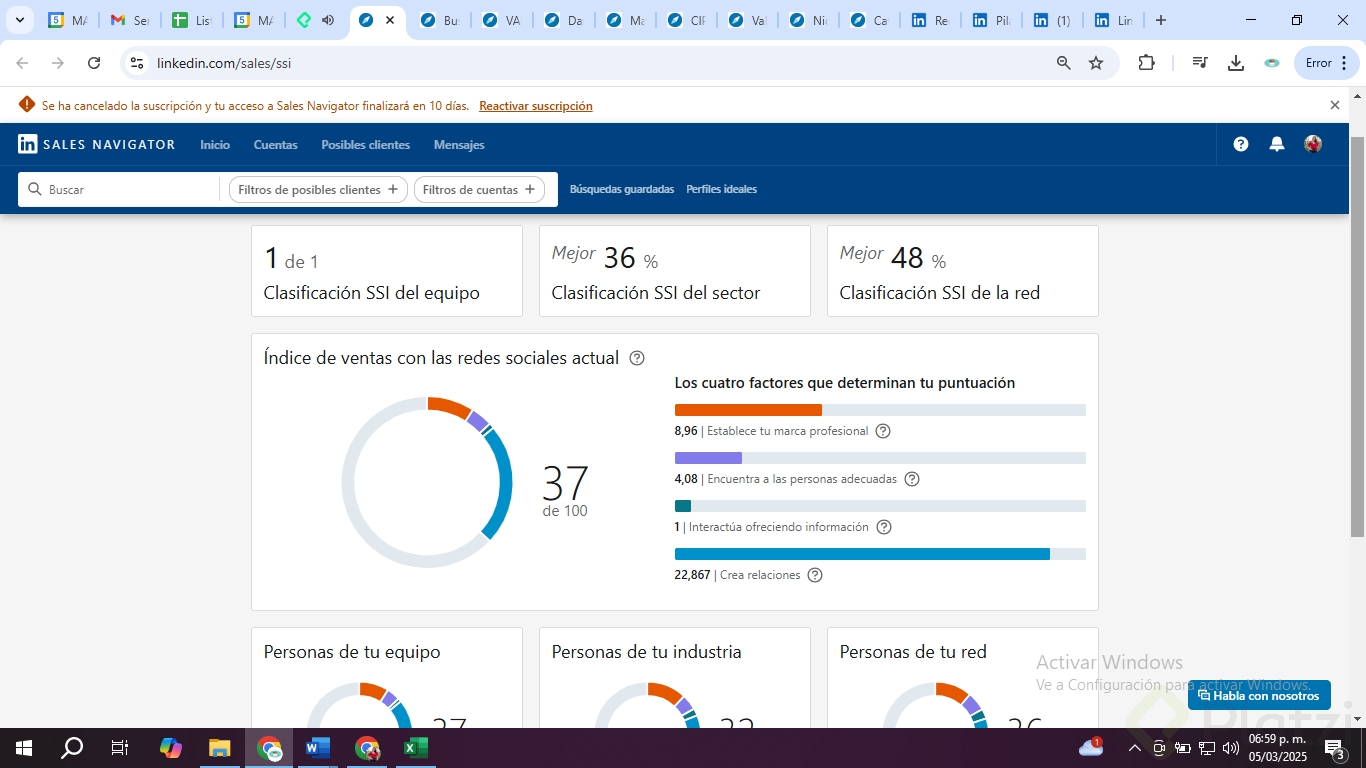This screenshot has width=1366, height=768.
Task: Click the volume speaker icon in system tray
Action: pyautogui.click(x=1230, y=748)
